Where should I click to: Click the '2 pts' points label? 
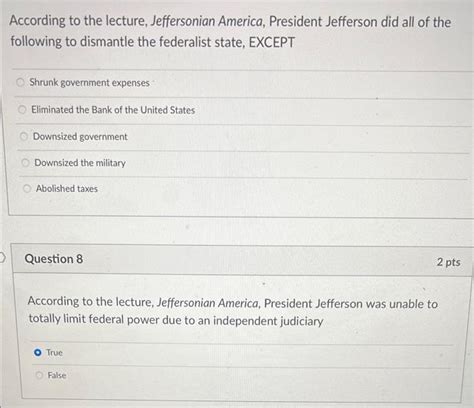[x=448, y=262]
